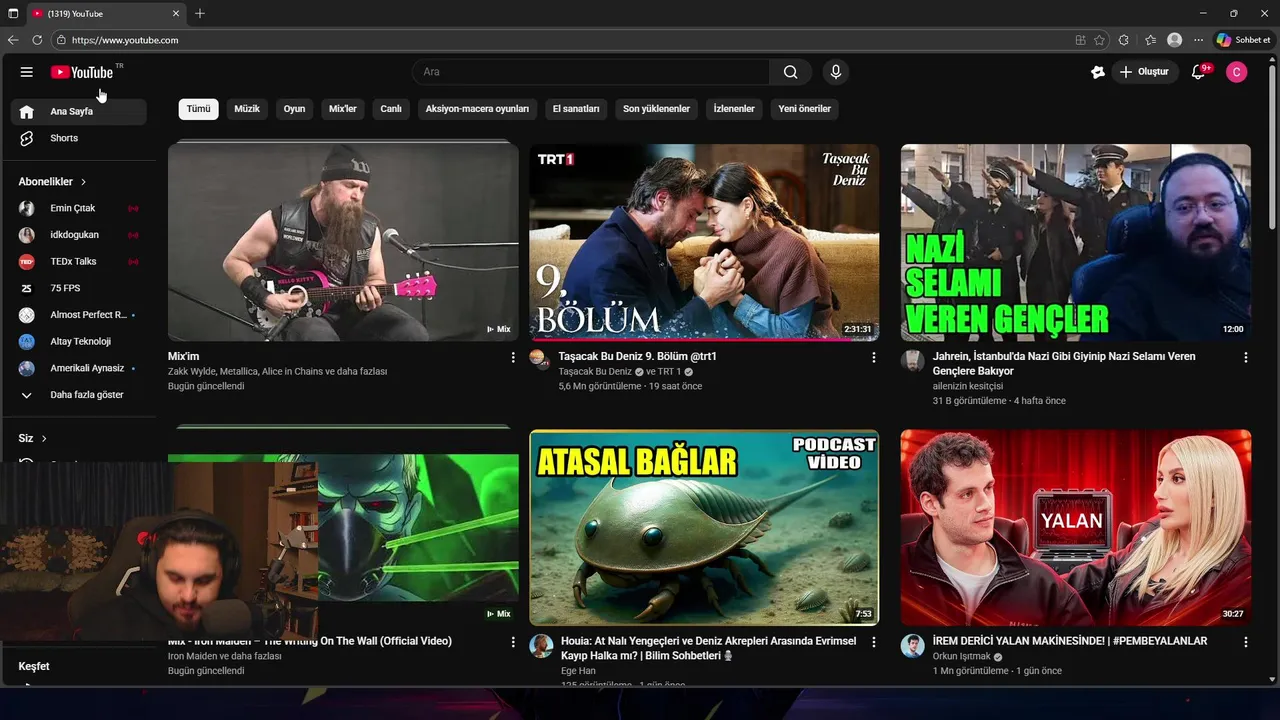
Task: Expand the Siz section
Action: (x=33, y=438)
